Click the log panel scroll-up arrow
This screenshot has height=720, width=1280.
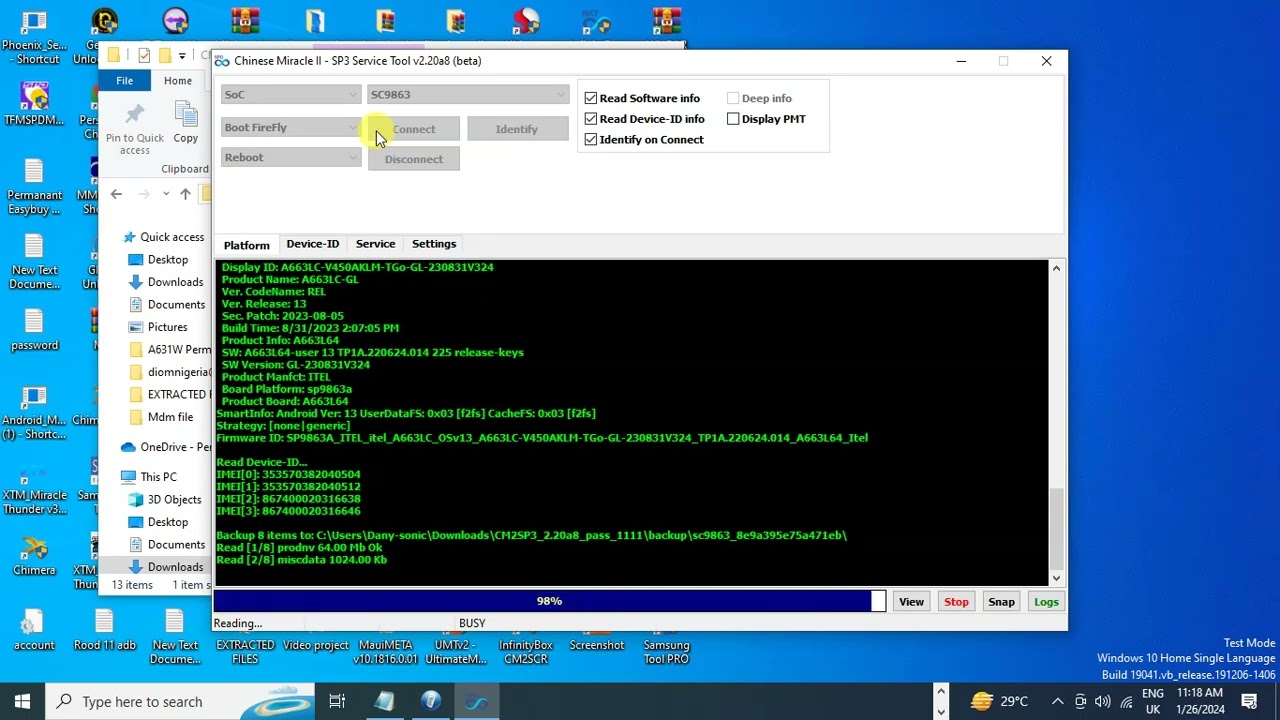[1056, 269]
